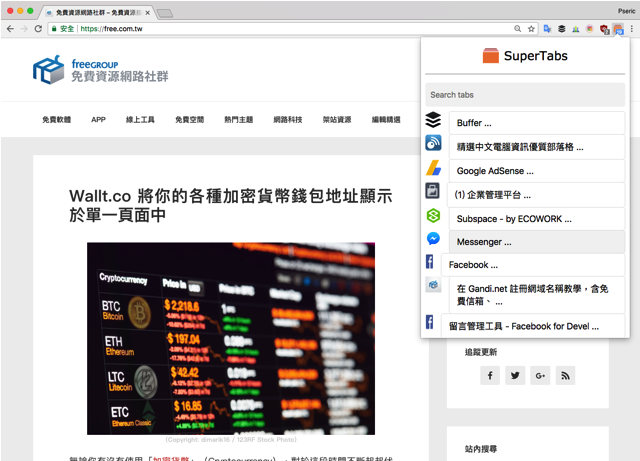
Task: Click the Facebook favicon beside 'Facebook ...'
Action: [429, 261]
